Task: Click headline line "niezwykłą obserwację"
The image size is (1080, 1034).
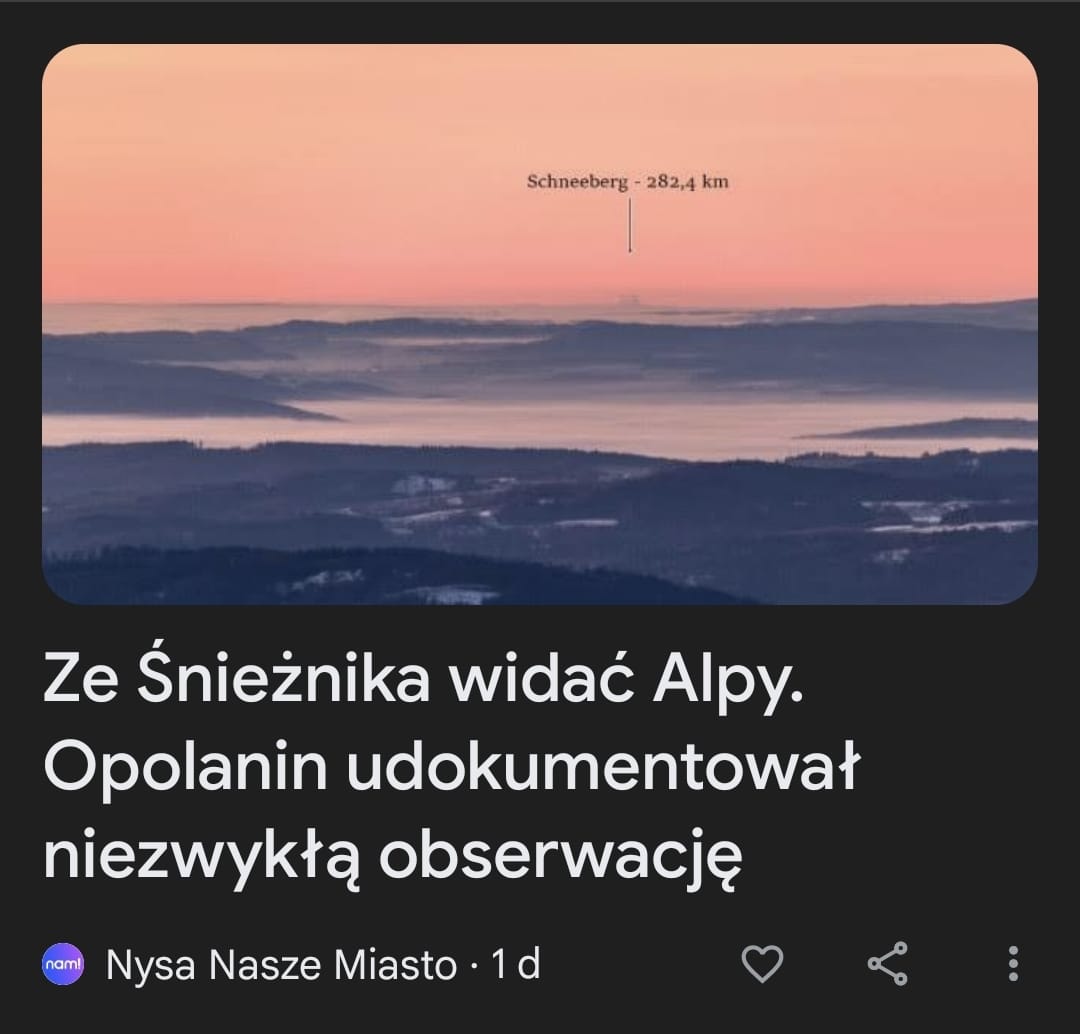Action: pyautogui.click(x=393, y=856)
